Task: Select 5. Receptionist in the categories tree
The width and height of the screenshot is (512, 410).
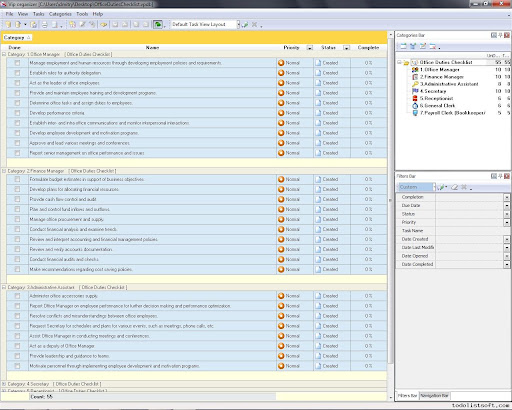Action: 436,98
